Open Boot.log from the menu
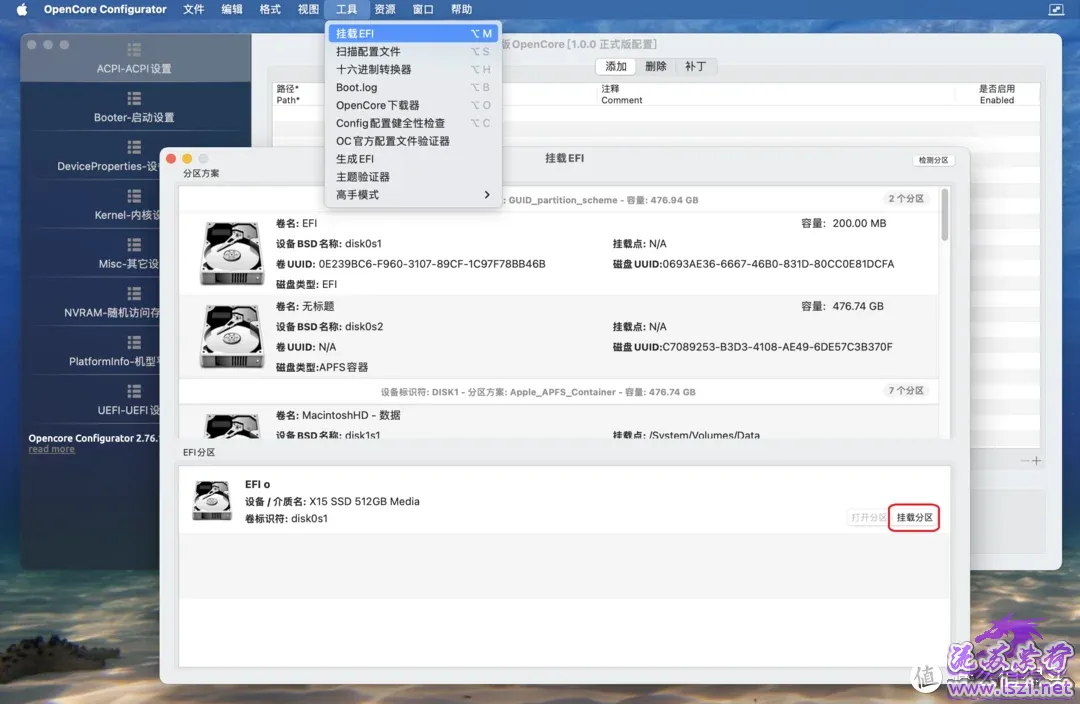The image size is (1080, 704). tap(413, 87)
